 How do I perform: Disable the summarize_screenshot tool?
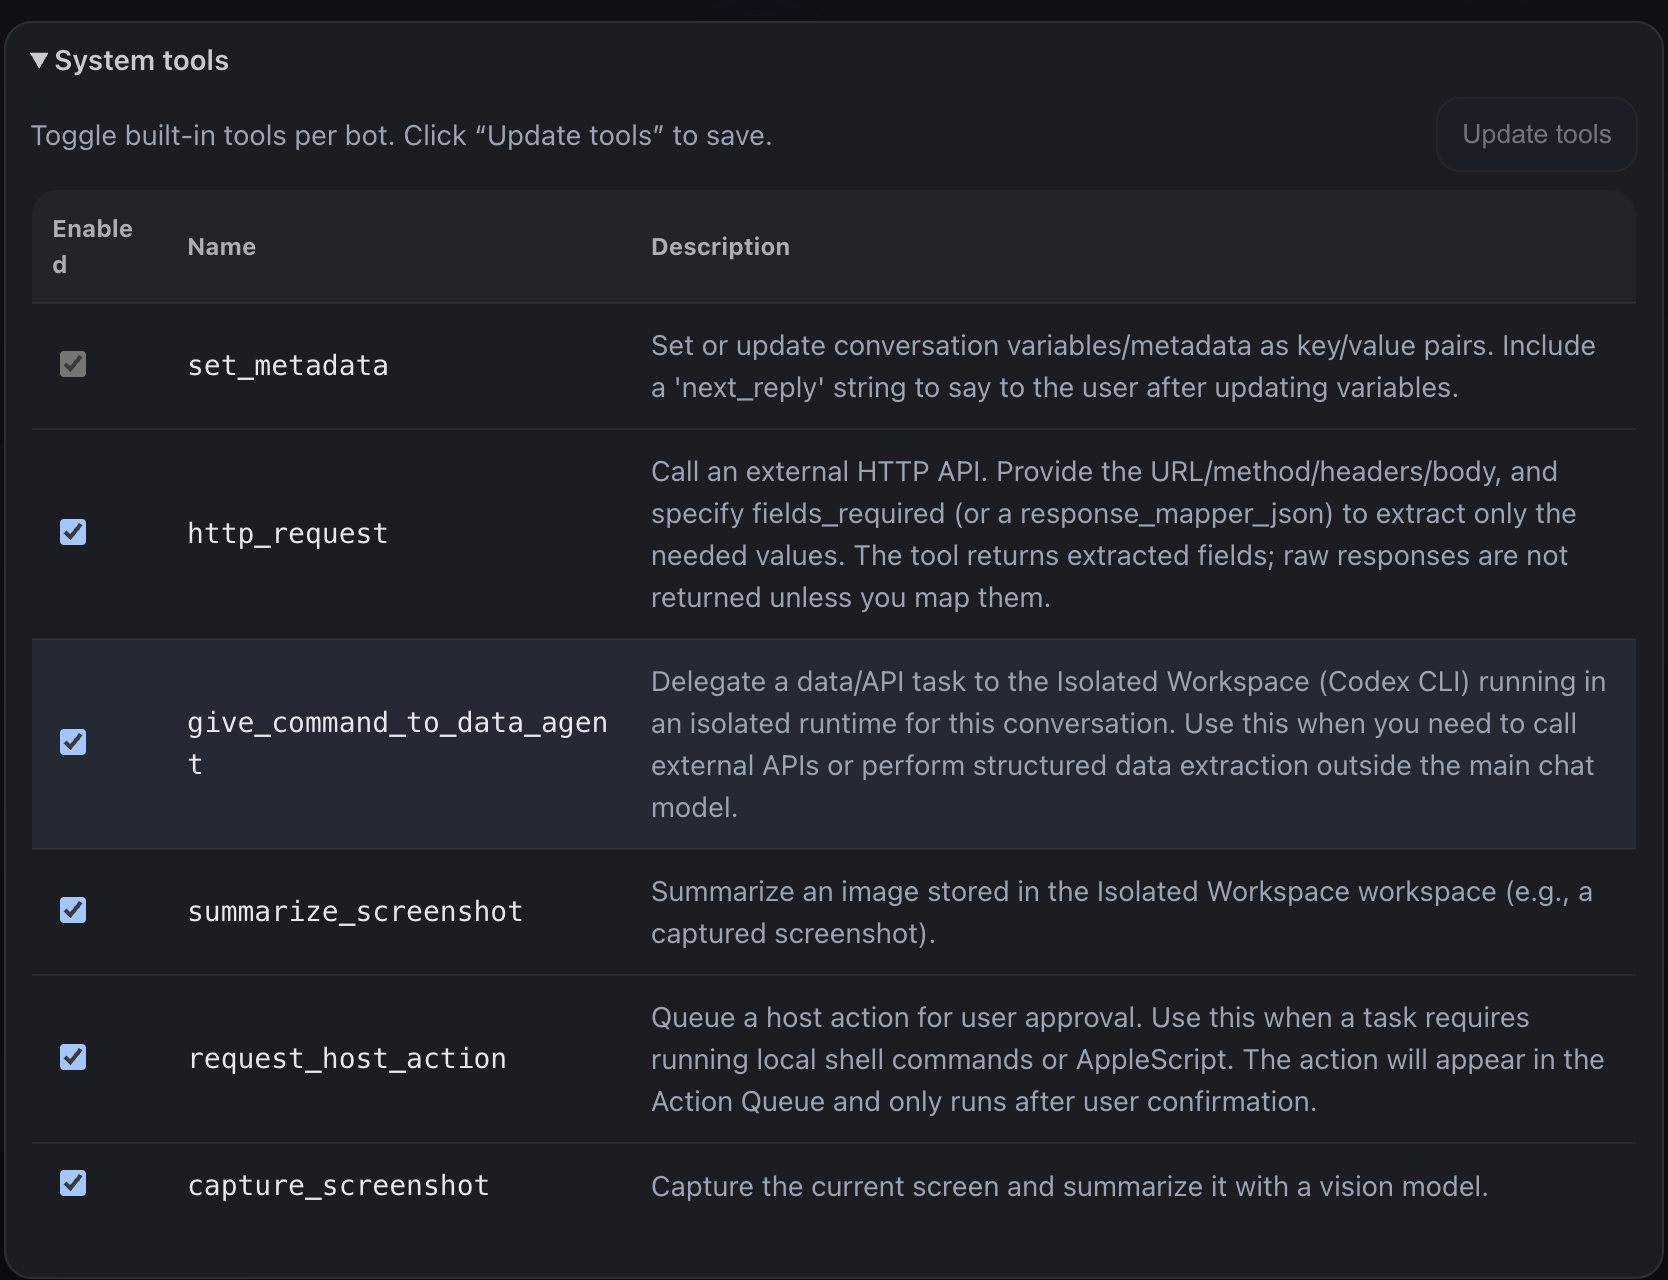pyautogui.click(x=73, y=910)
